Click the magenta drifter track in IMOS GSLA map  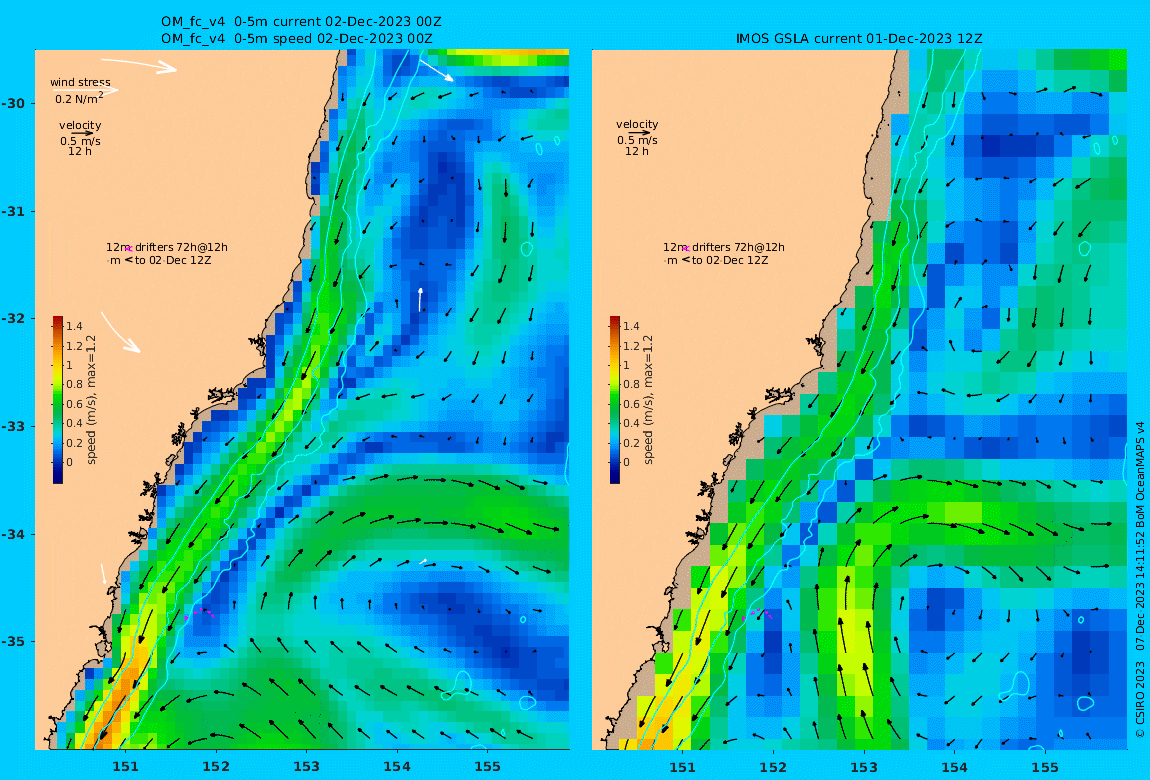pyautogui.click(x=757, y=613)
